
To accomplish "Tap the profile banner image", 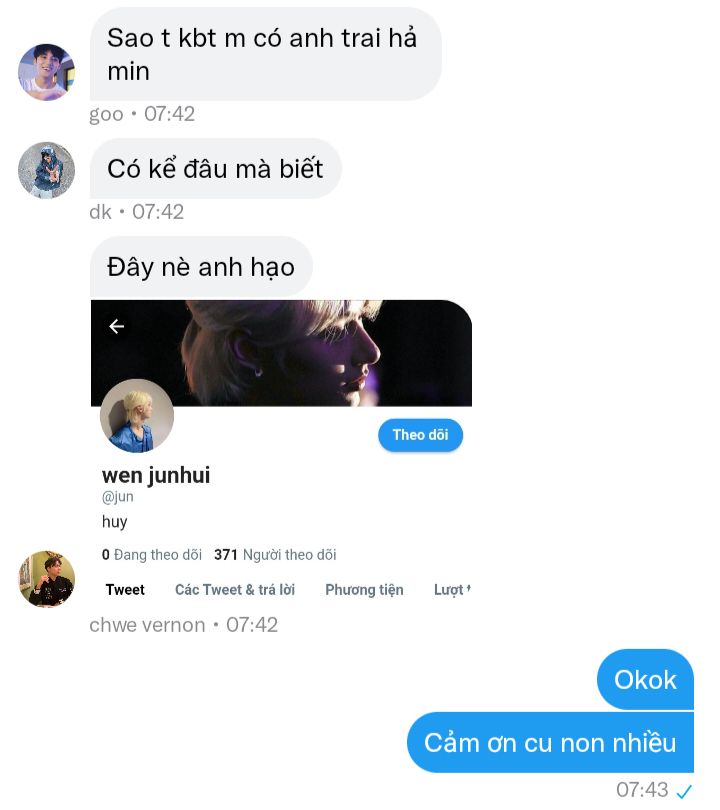I will [x=281, y=353].
